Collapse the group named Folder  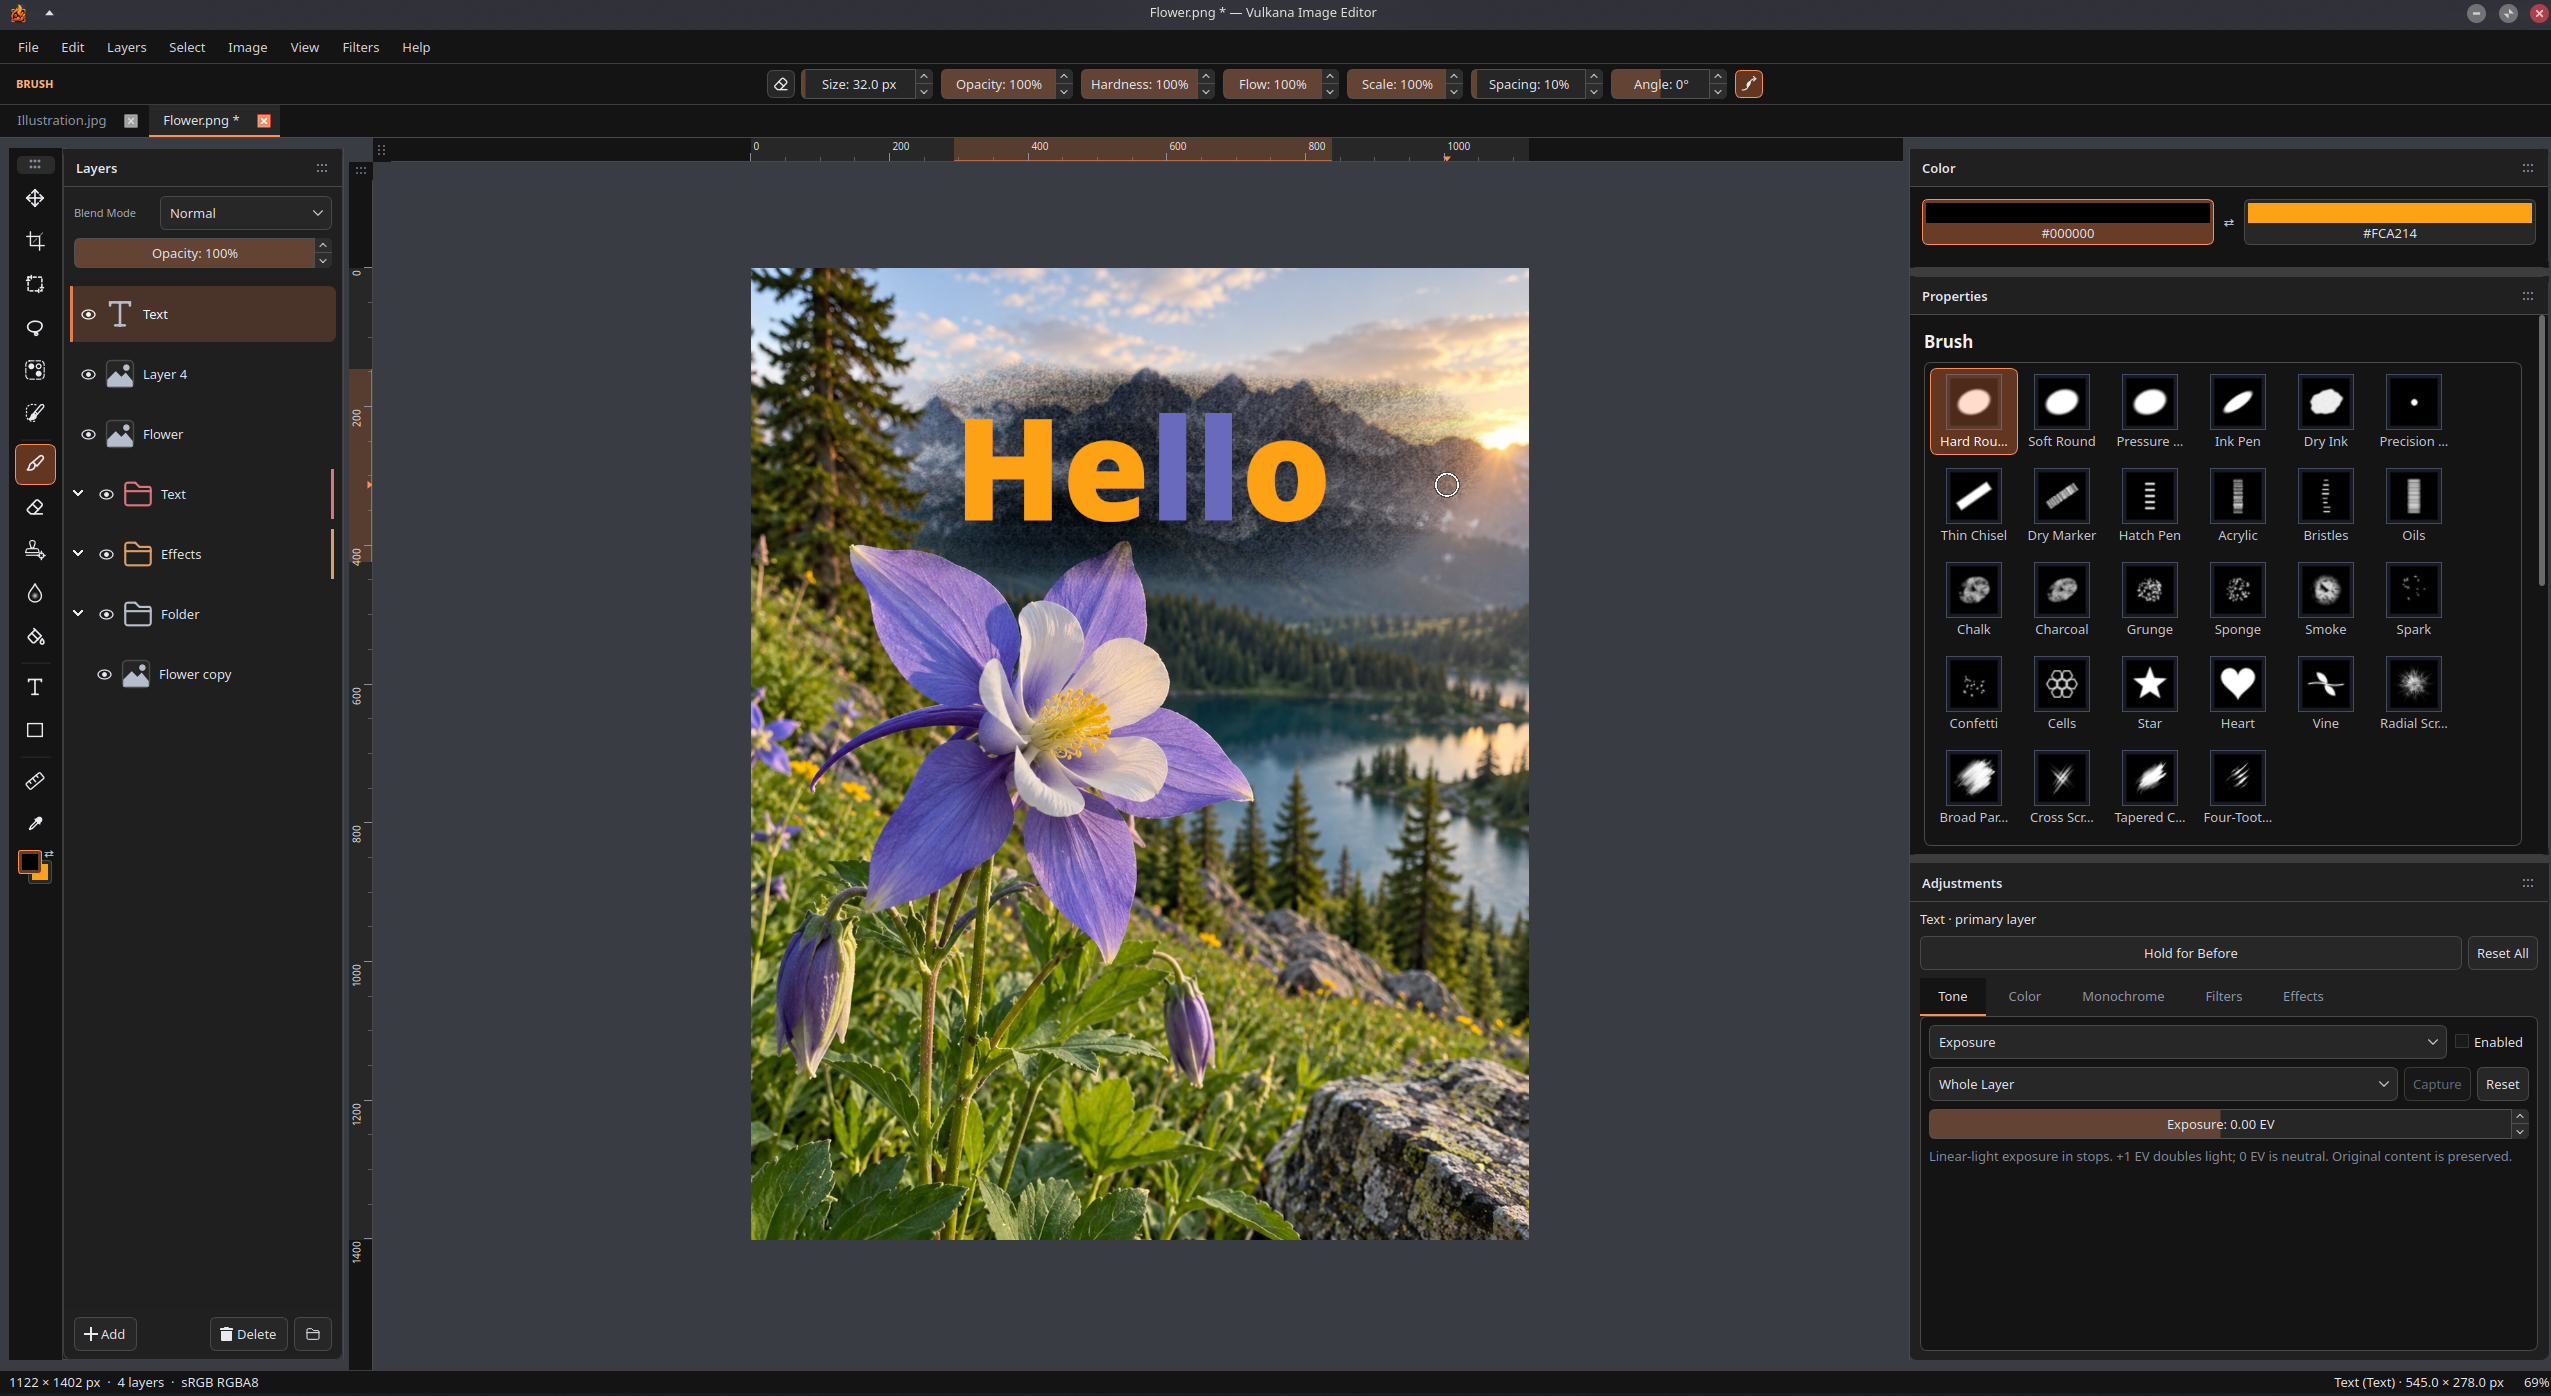pyautogui.click(x=78, y=613)
